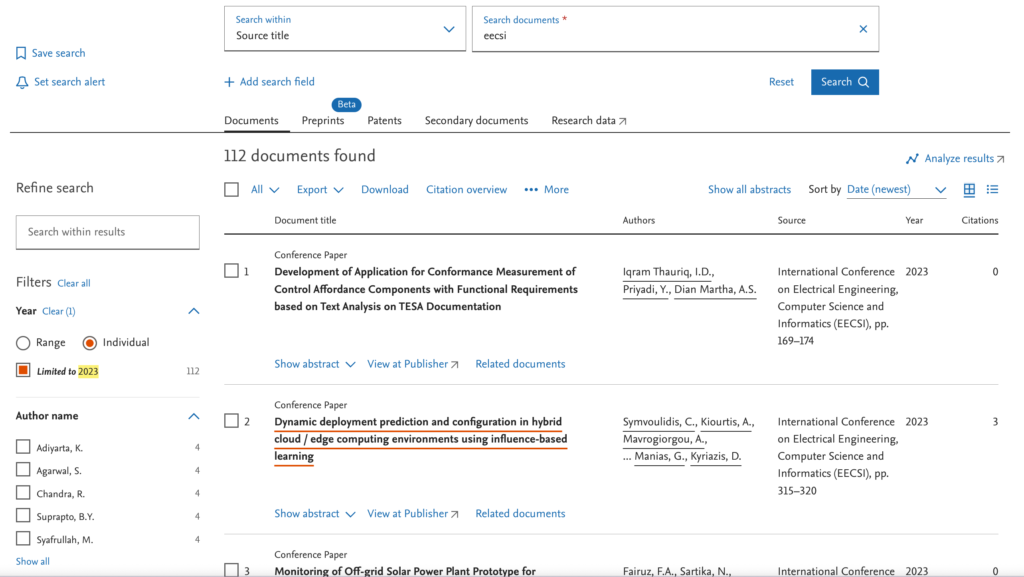This screenshot has height=577, width=1024.
Task: Check the select All documents checkbox
Action: pos(232,190)
